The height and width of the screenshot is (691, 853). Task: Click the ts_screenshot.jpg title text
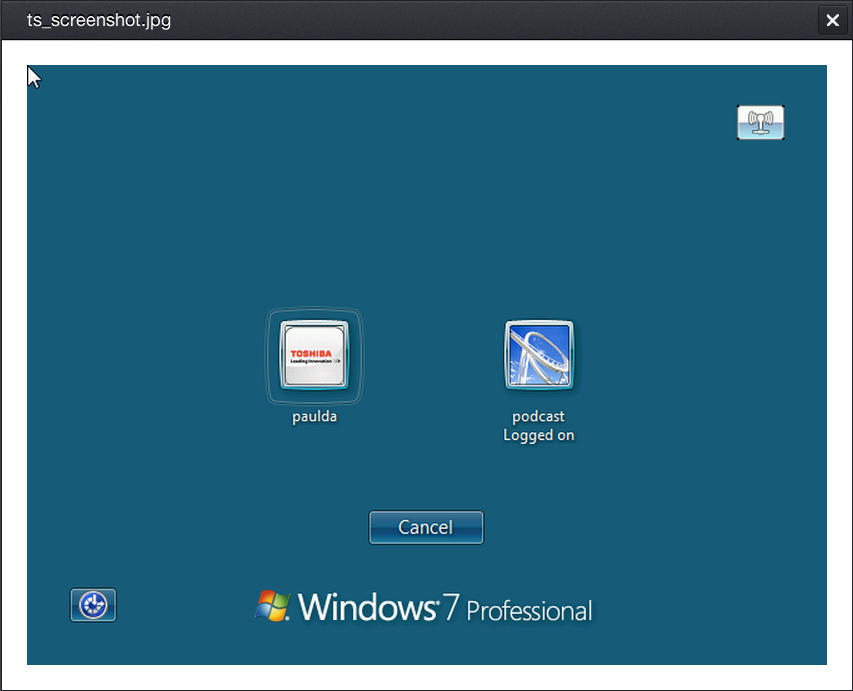[x=99, y=20]
